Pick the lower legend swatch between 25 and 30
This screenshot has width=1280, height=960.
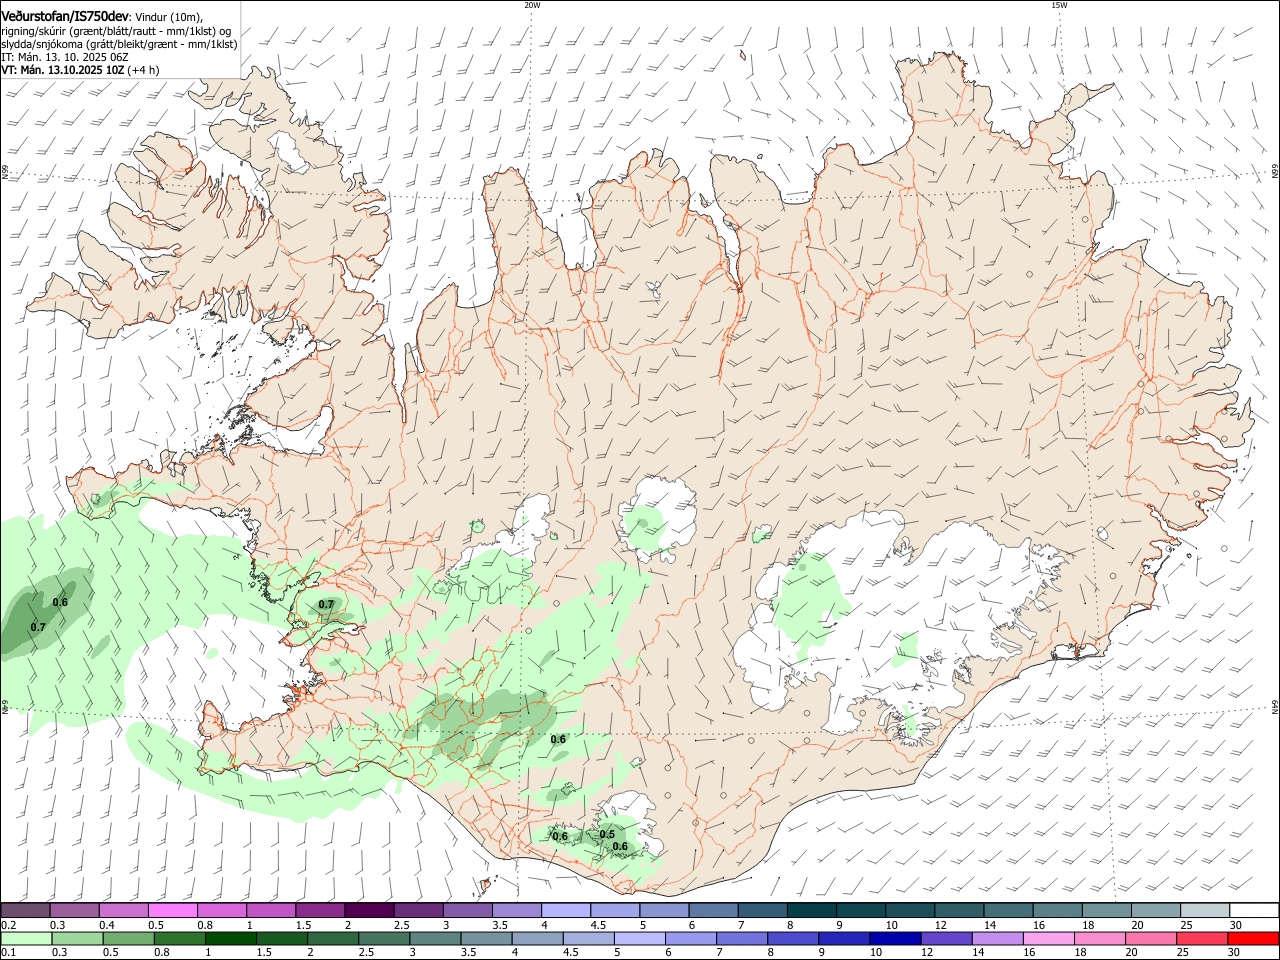point(1203,938)
